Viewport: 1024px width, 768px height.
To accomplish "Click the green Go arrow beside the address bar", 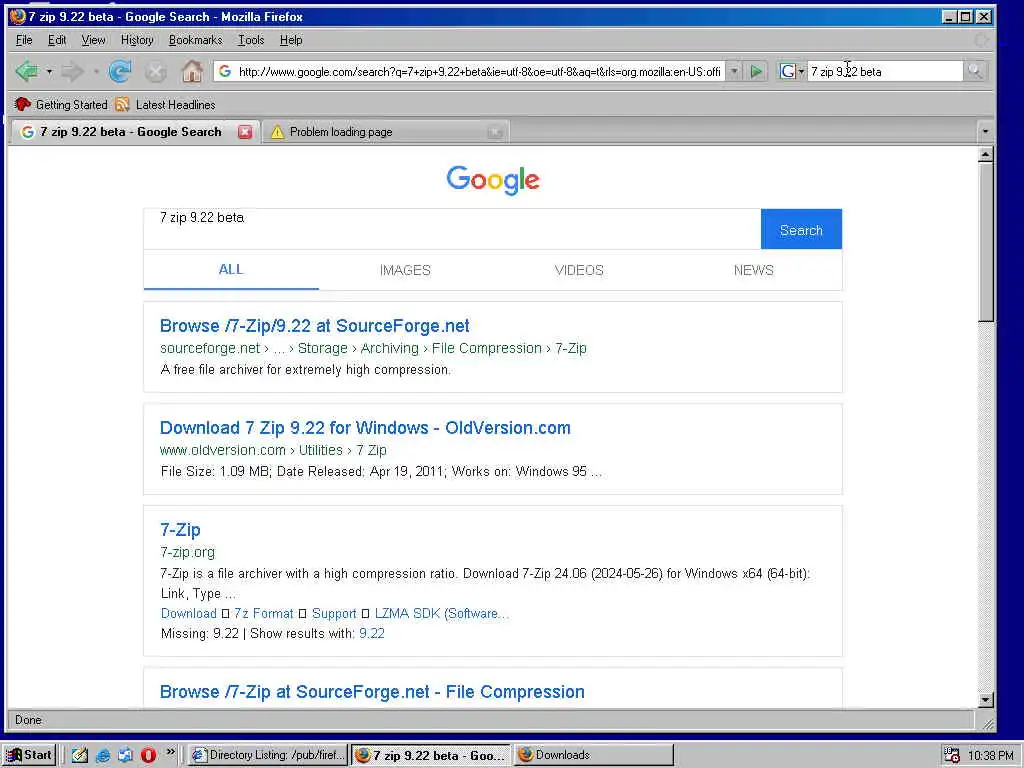I will pos(756,71).
